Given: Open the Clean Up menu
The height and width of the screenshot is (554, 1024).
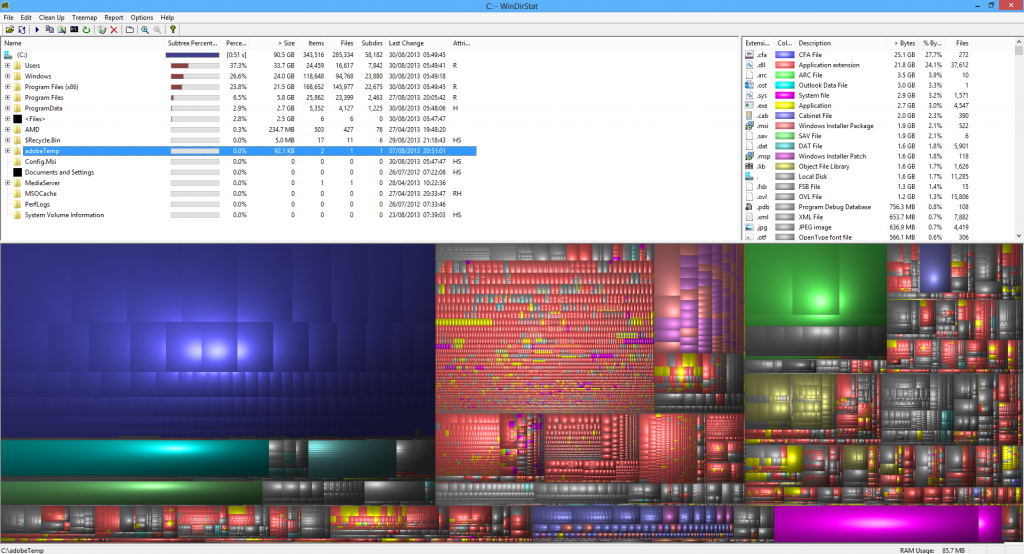Looking at the screenshot, I should [x=52, y=18].
